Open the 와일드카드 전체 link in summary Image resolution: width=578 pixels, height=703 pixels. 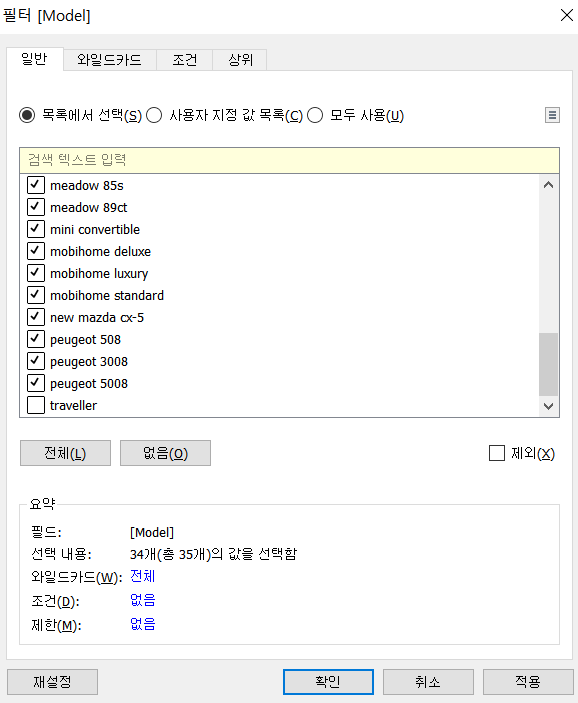tap(143, 576)
